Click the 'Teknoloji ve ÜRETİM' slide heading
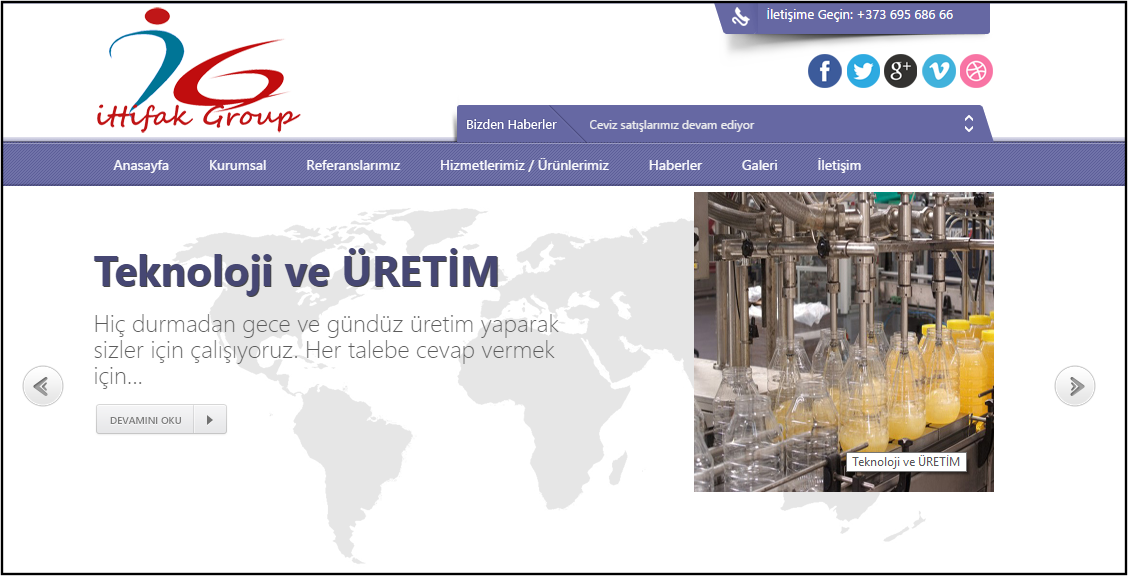The height and width of the screenshot is (576, 1128). click(296, 272)
